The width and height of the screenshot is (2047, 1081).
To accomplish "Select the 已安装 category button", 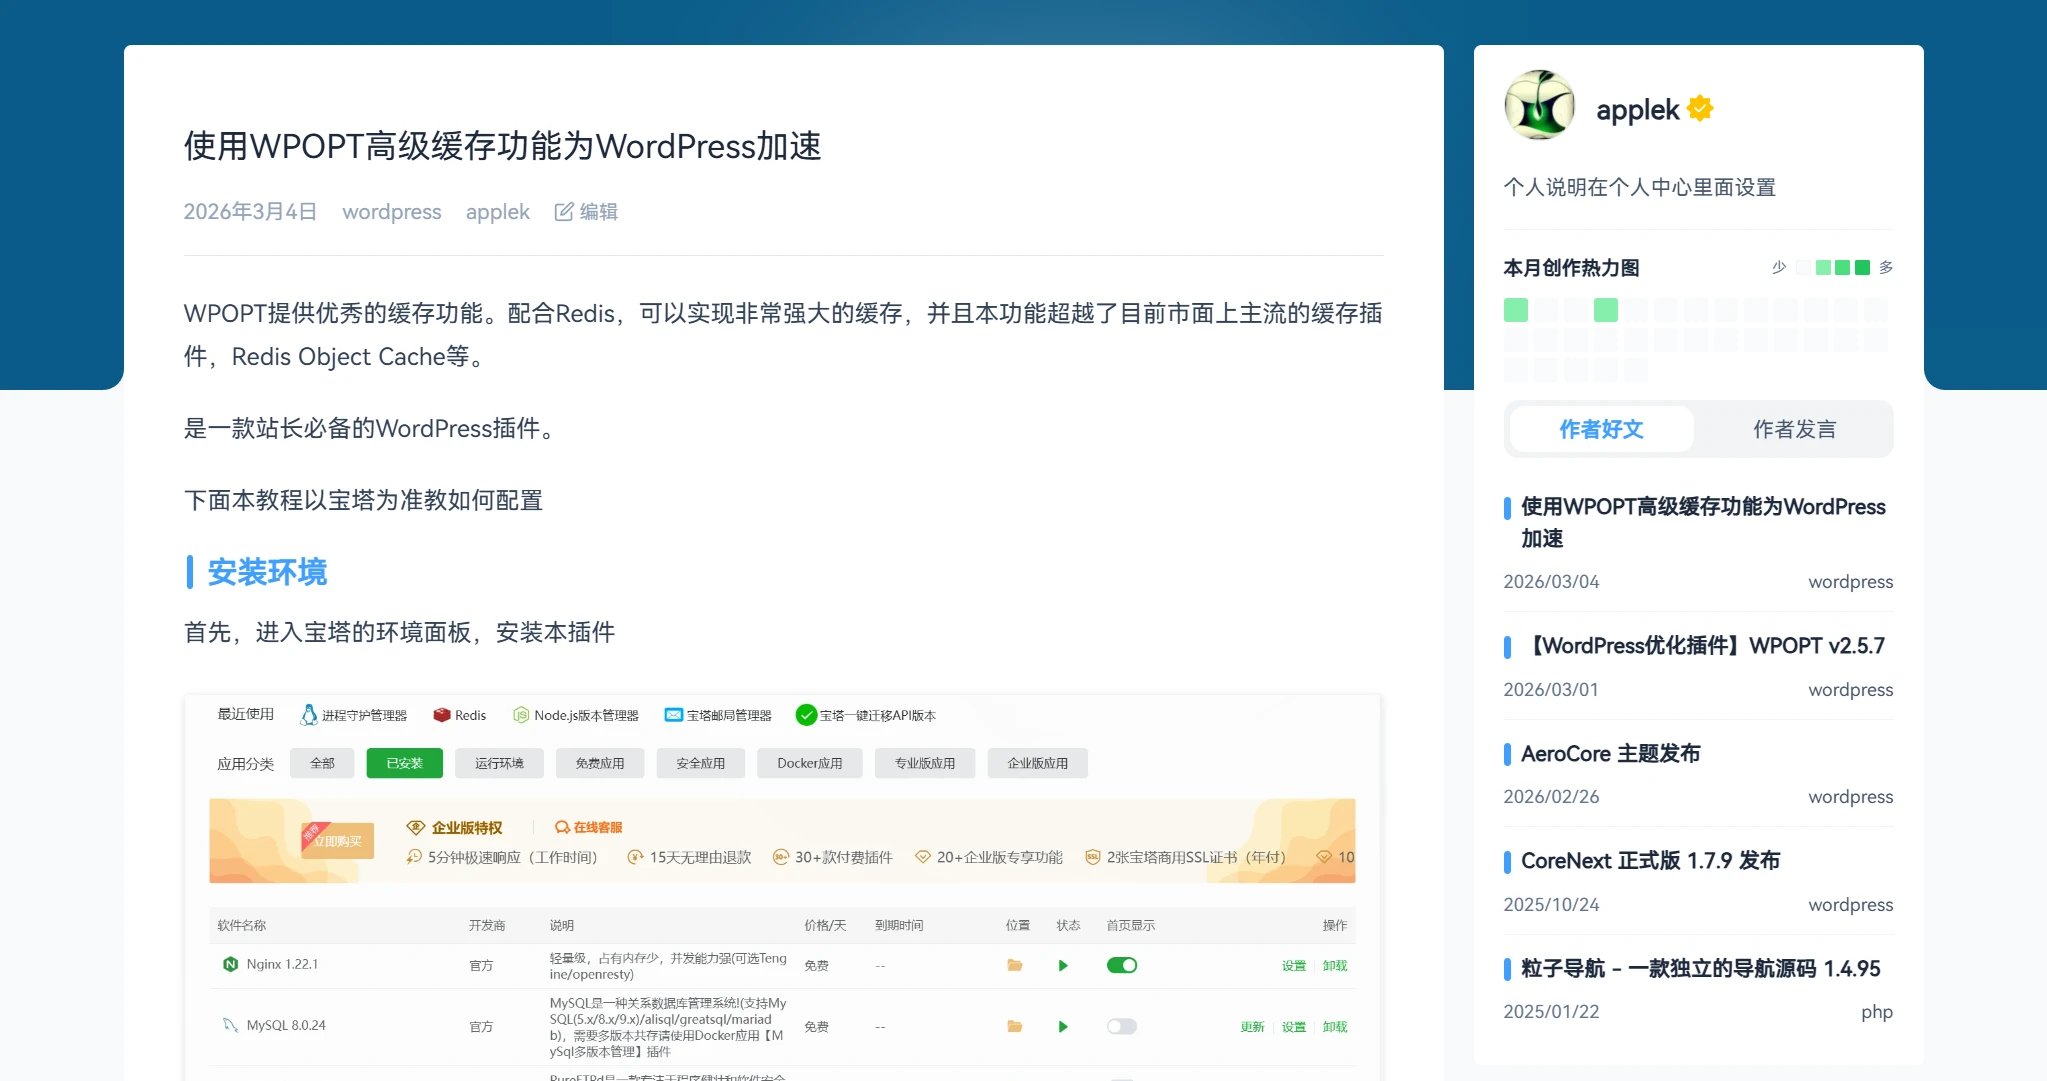I will pos(404,763).
